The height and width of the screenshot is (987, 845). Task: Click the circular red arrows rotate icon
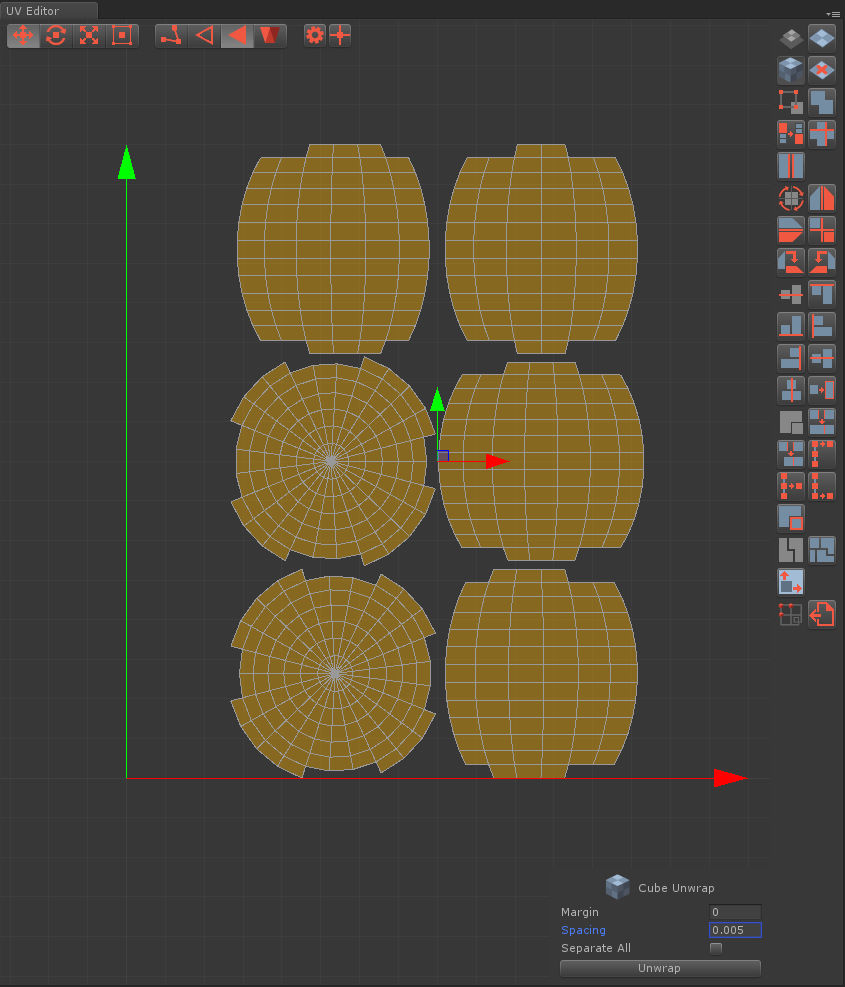791,198
